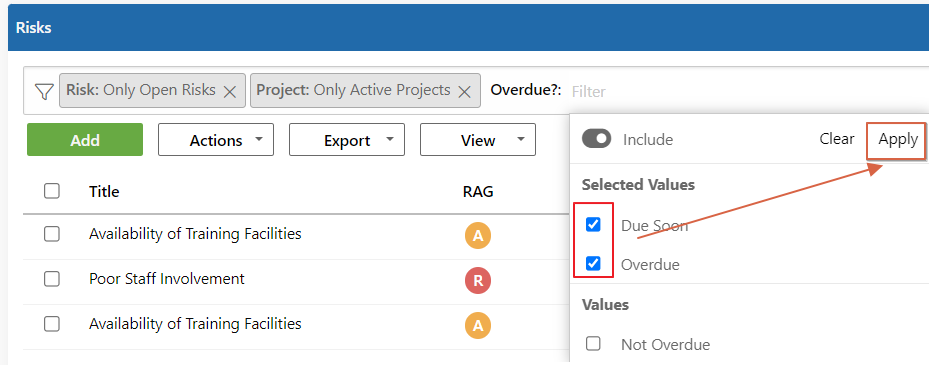
Task: Open the View dropdown
Action: pyautogui.click(x=478, y=140)
